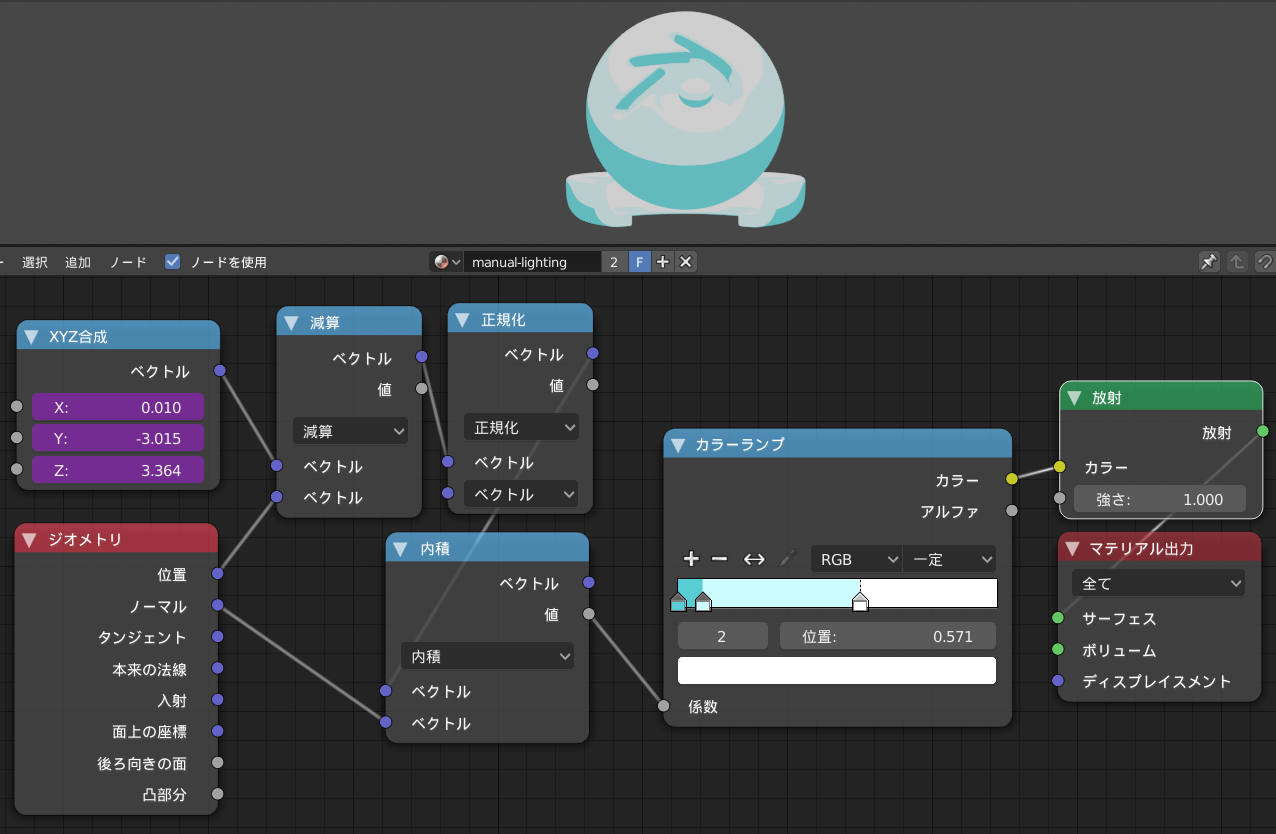Select the white color stop on the ramp
The height and width of the screenshot is (834, 1276).
coord(860,602)
